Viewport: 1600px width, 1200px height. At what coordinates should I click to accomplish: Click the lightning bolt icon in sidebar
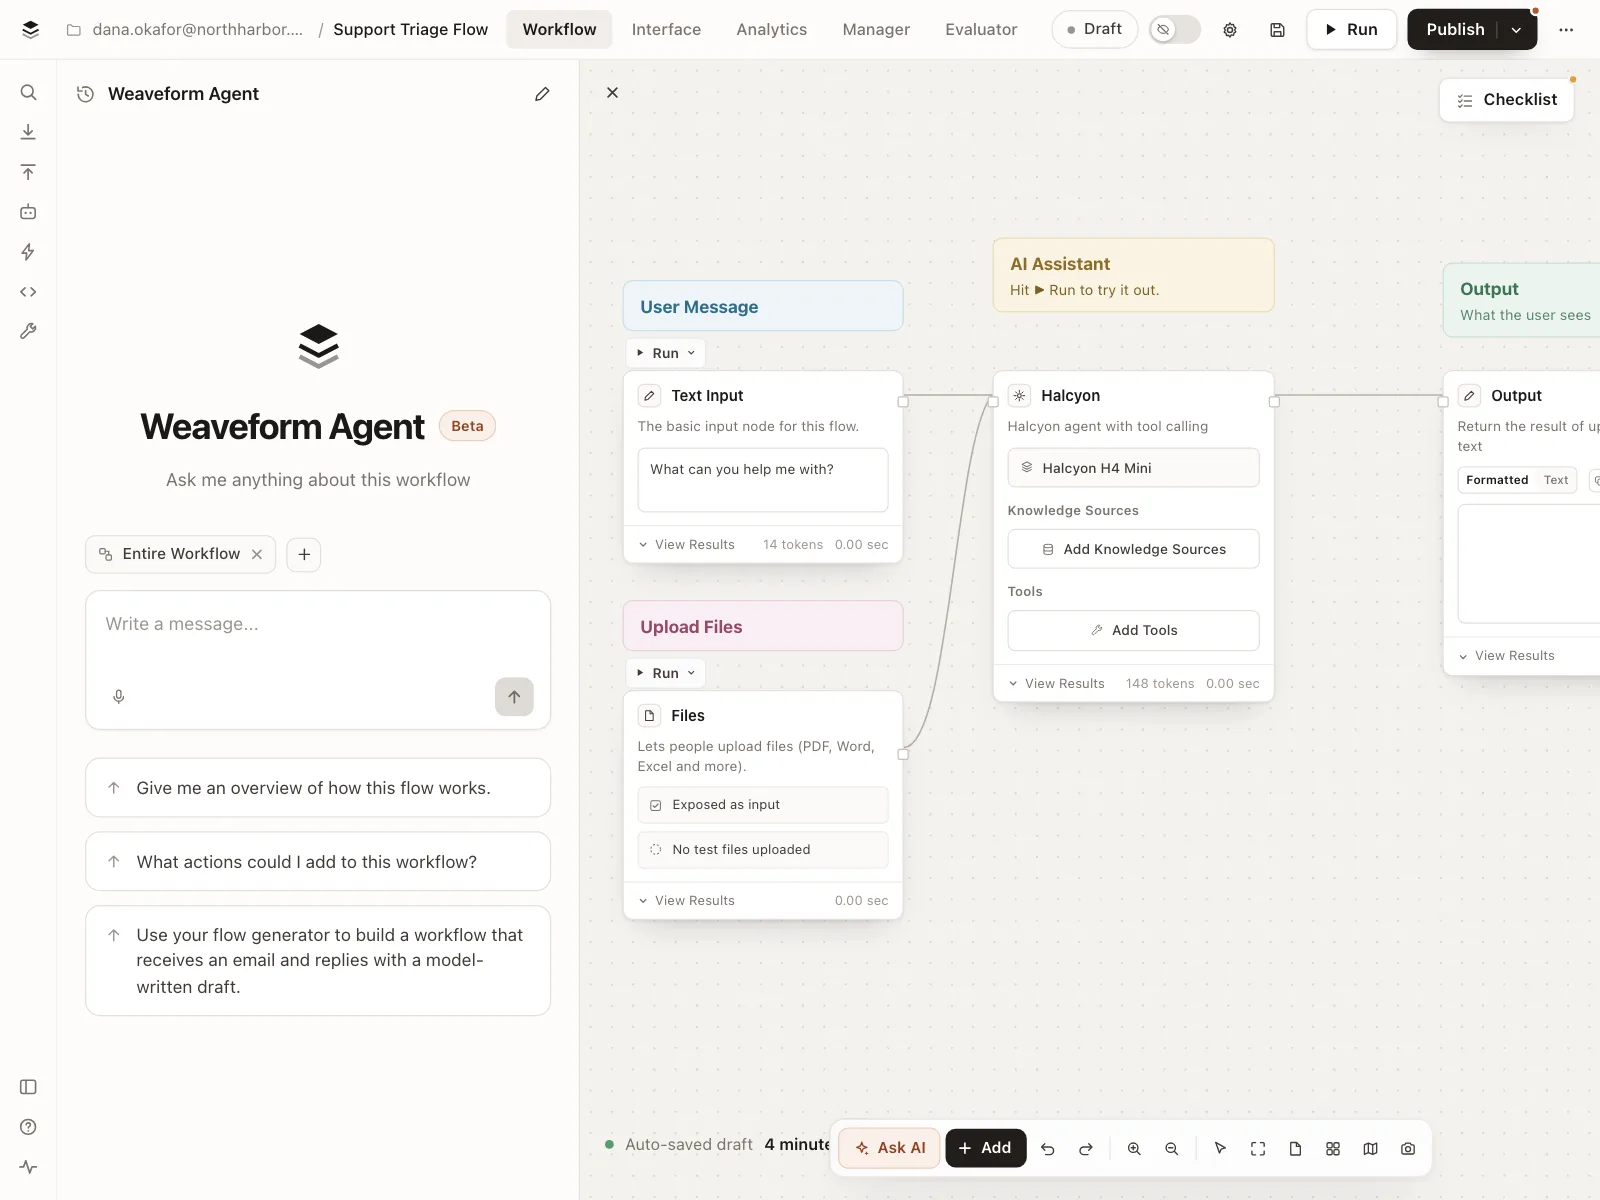point(28,252)
